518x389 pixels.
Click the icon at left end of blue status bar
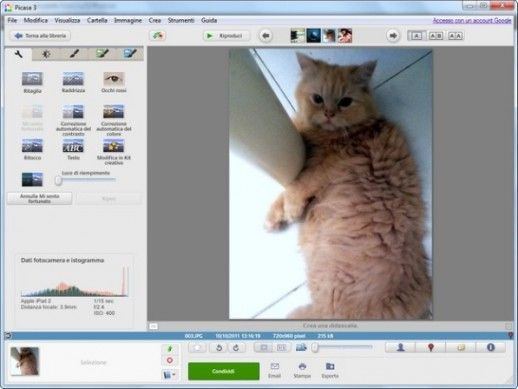pos(8,336)
